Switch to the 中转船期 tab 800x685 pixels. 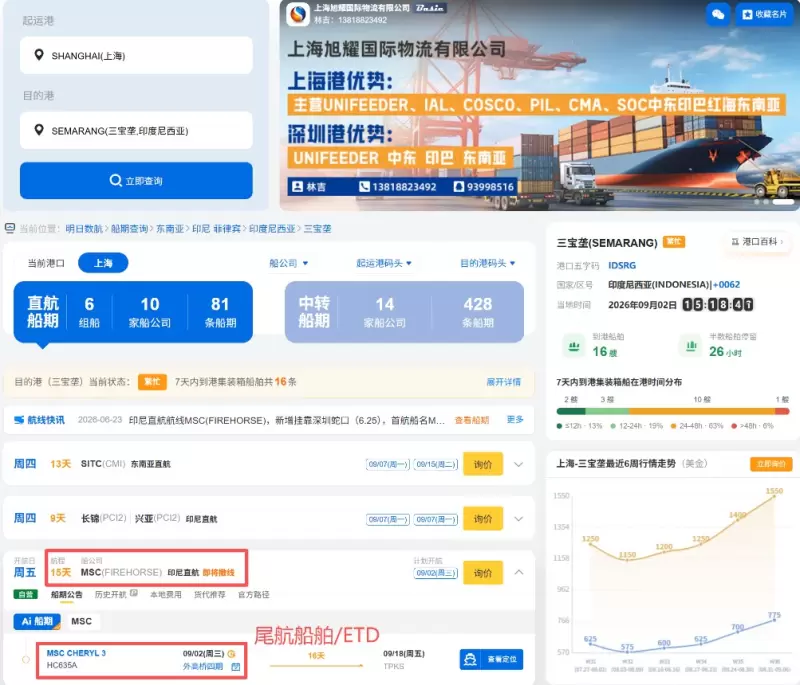tap(404, 312)
